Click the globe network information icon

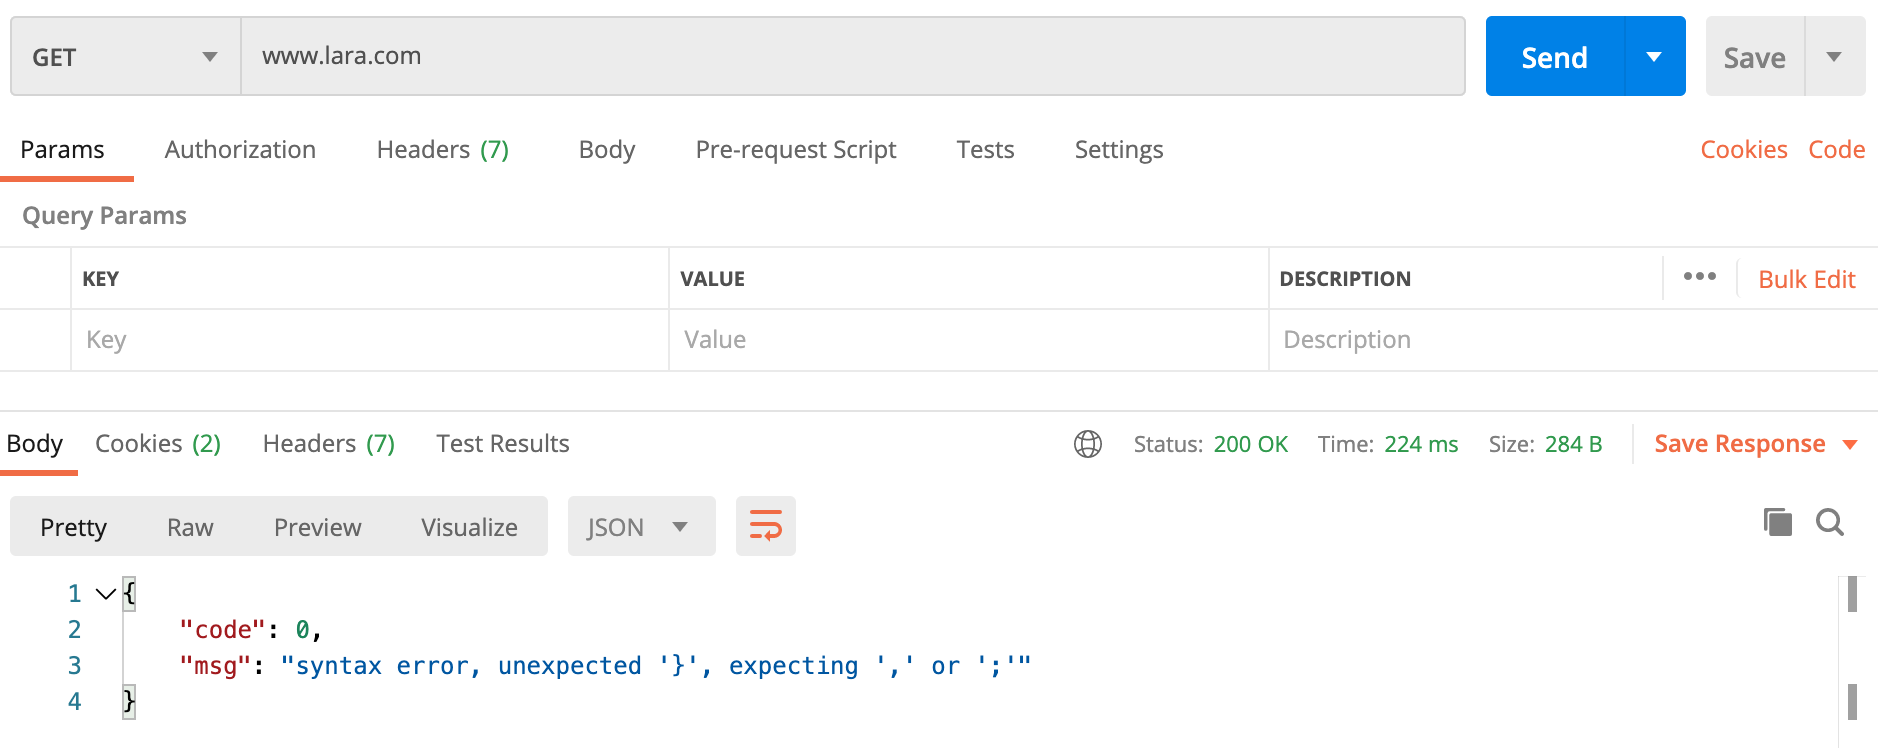point(1087,444)
